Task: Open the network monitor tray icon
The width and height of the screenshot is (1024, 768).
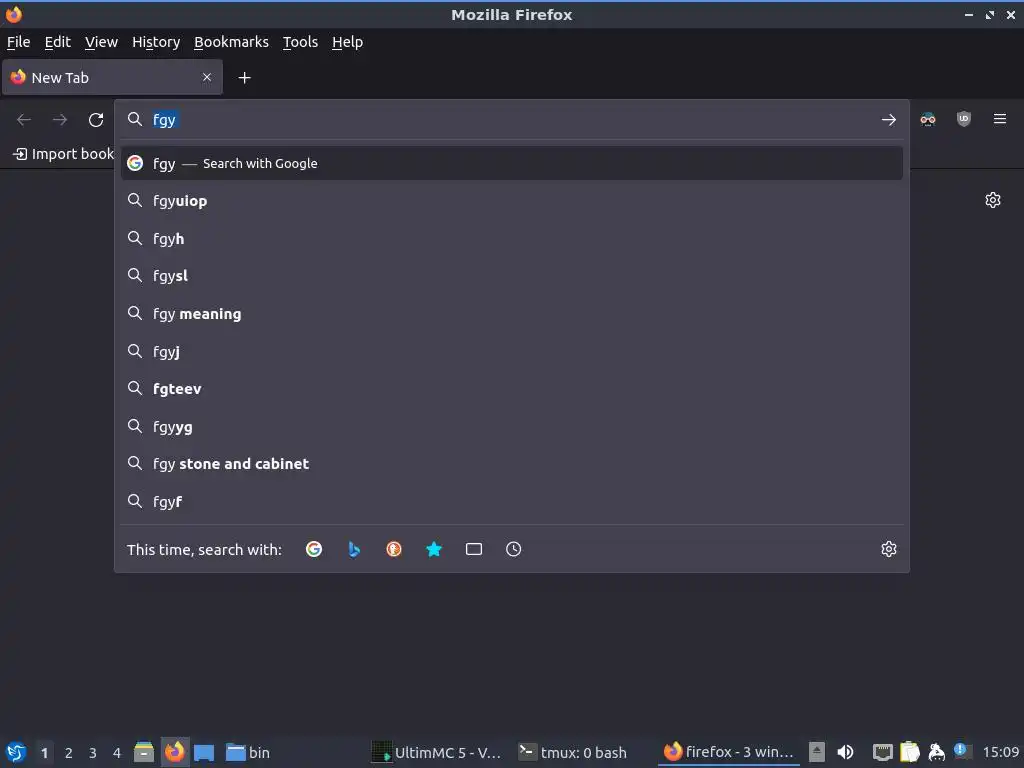Action: pos(882,752)
